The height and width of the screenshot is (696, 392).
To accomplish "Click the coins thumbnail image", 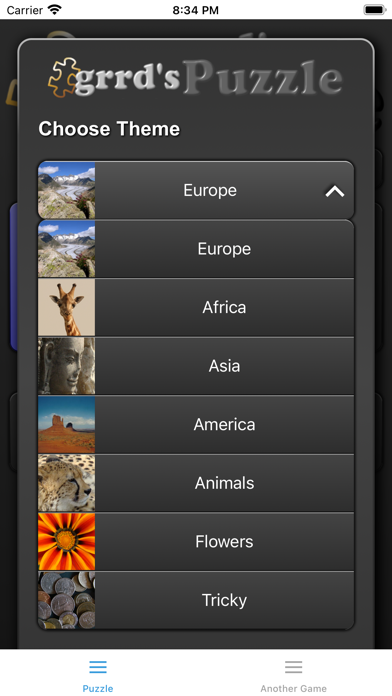I will click(67, 600).
